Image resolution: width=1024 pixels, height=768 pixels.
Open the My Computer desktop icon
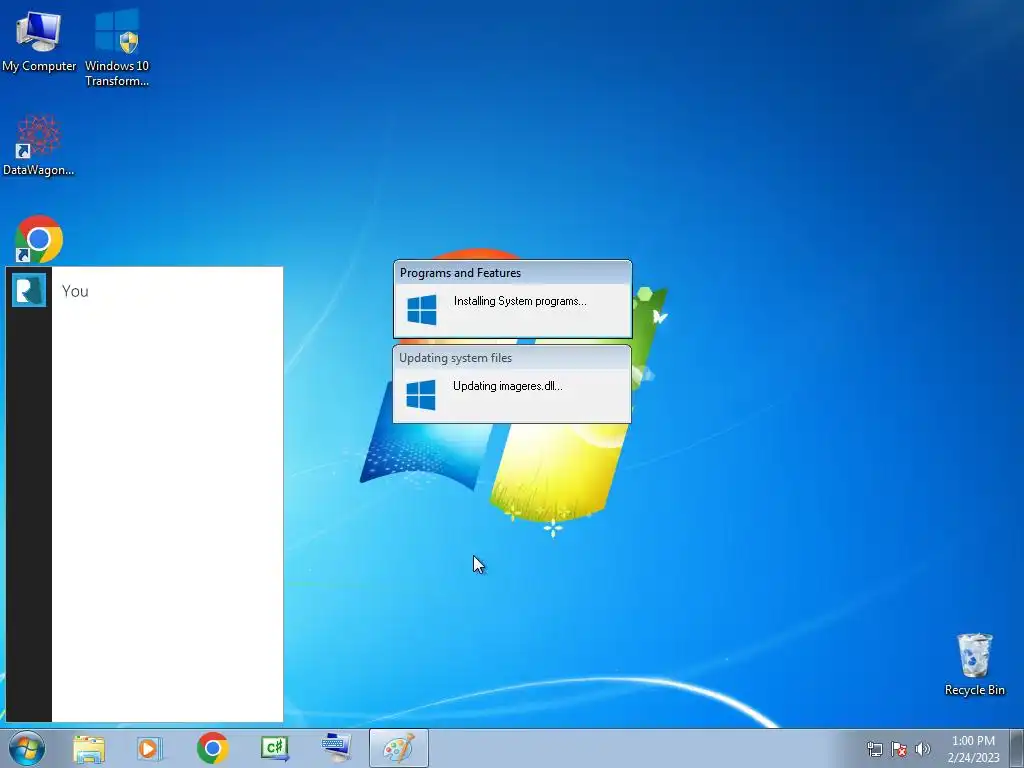tap(39, 40)
